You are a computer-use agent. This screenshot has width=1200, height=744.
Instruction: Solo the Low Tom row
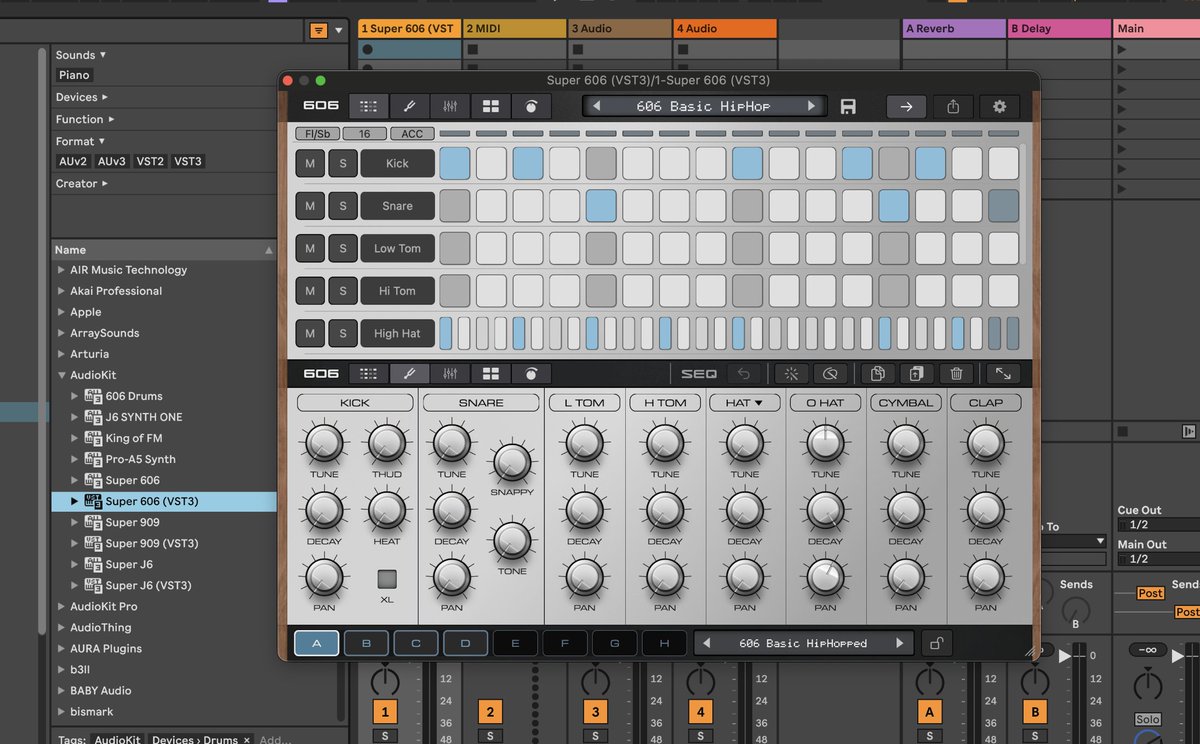click(x=342, y=248)
